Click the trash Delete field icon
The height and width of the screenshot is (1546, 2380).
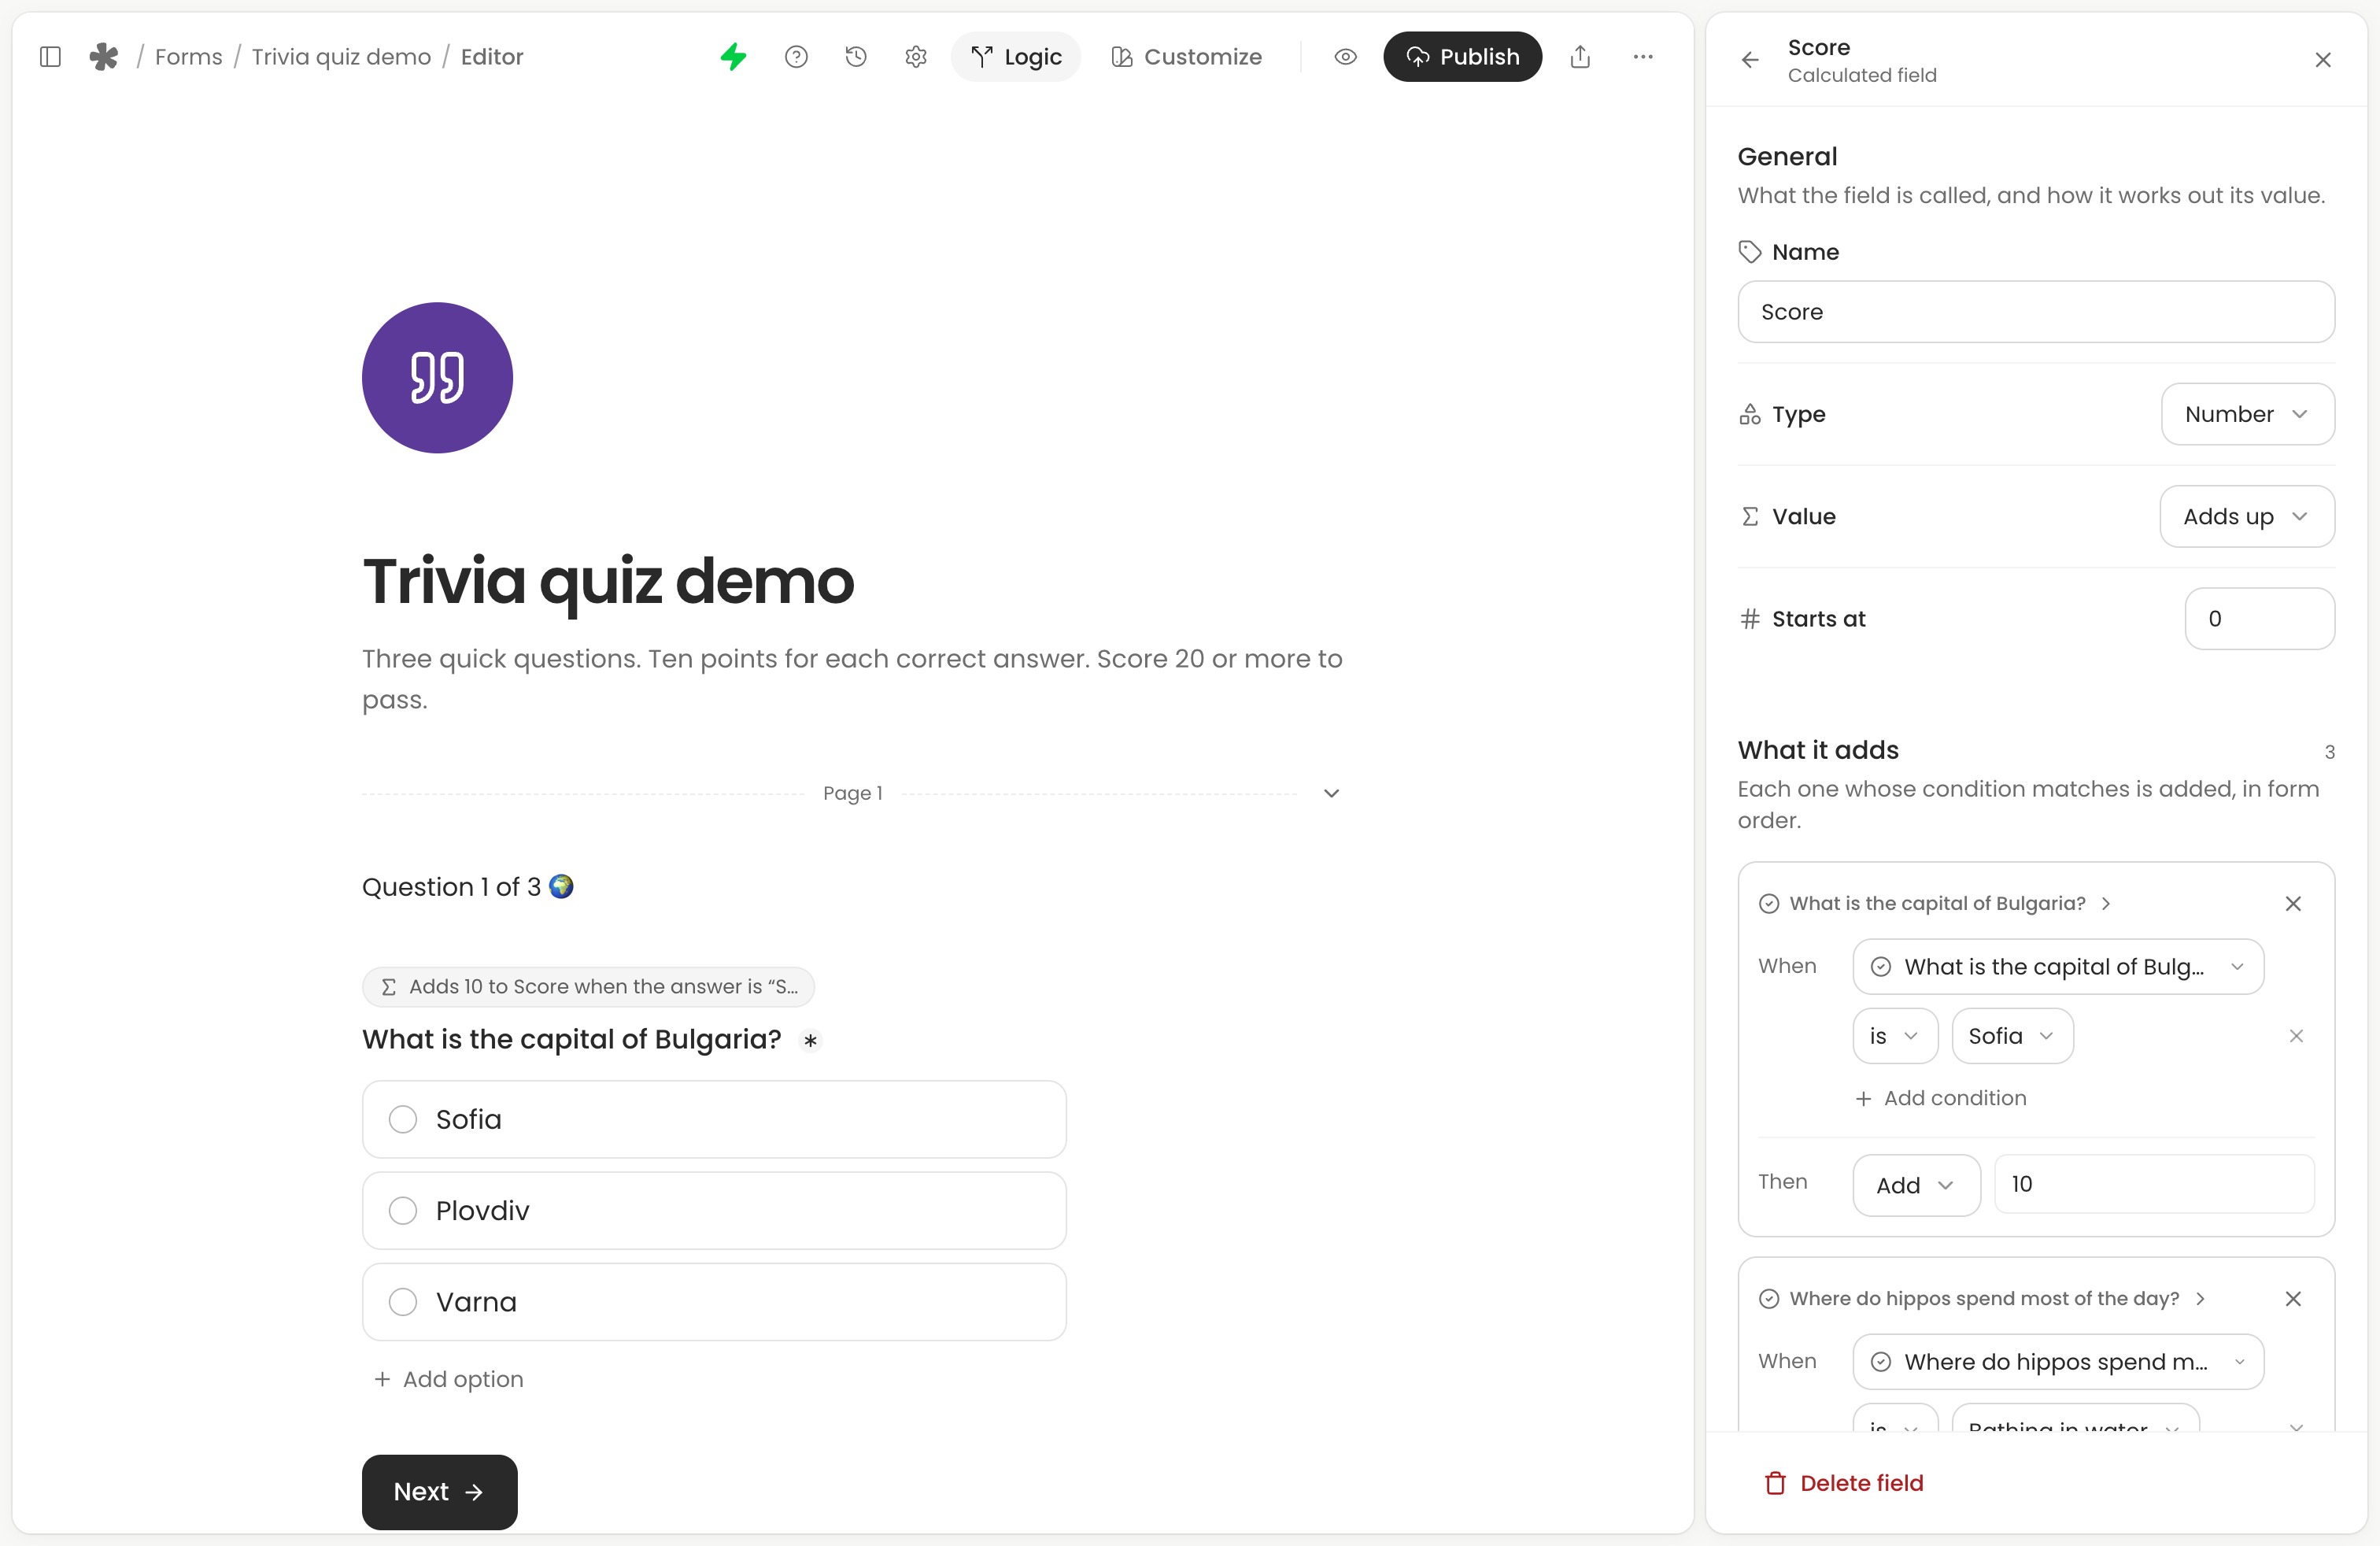[1776, 1483]
